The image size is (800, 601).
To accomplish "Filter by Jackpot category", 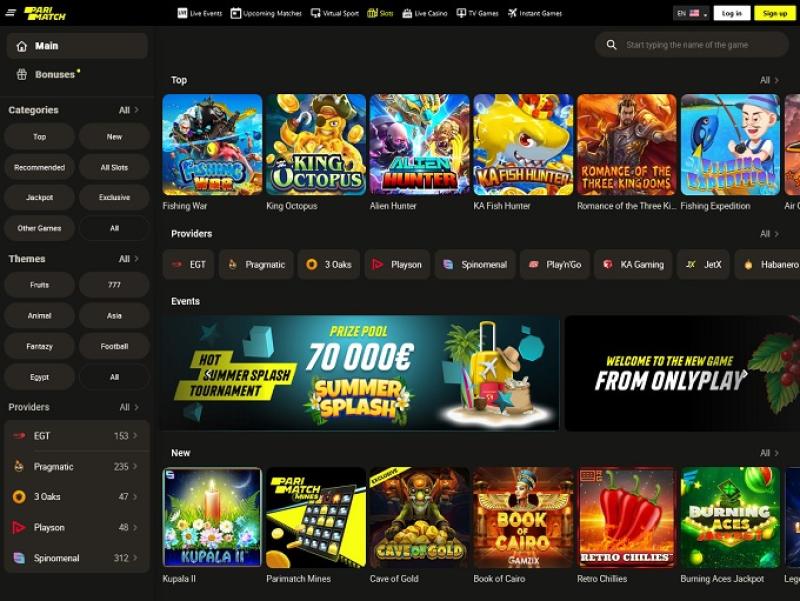I will pos(40,197).
